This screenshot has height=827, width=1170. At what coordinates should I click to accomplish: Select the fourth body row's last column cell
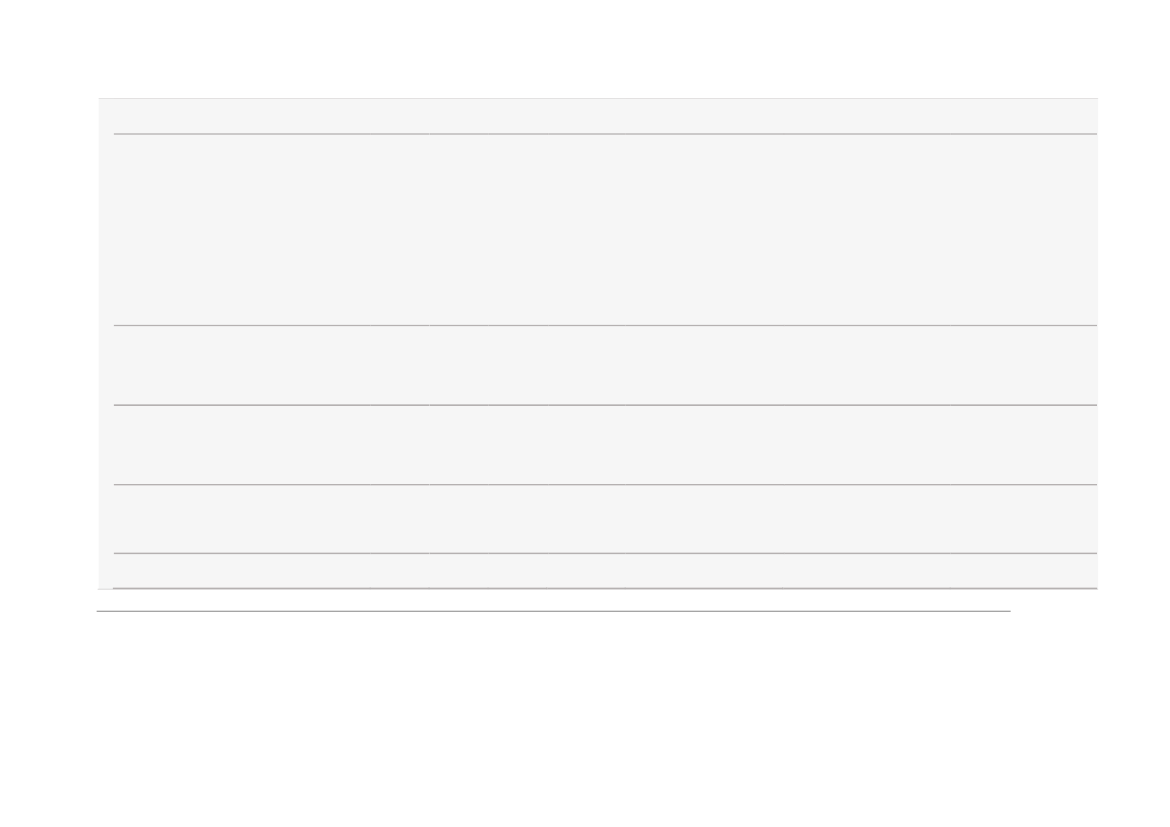1024,519
